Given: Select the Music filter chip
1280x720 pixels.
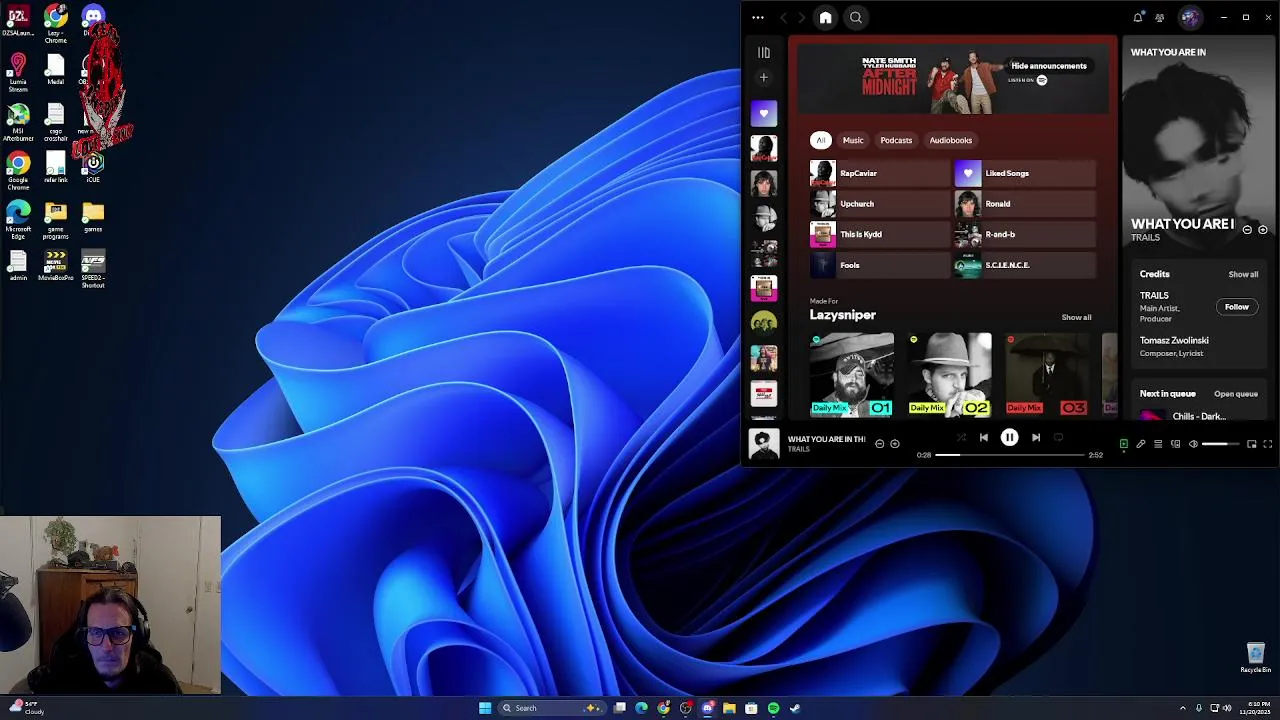Looking at the screenshot, I should click(x=853, y=140).
